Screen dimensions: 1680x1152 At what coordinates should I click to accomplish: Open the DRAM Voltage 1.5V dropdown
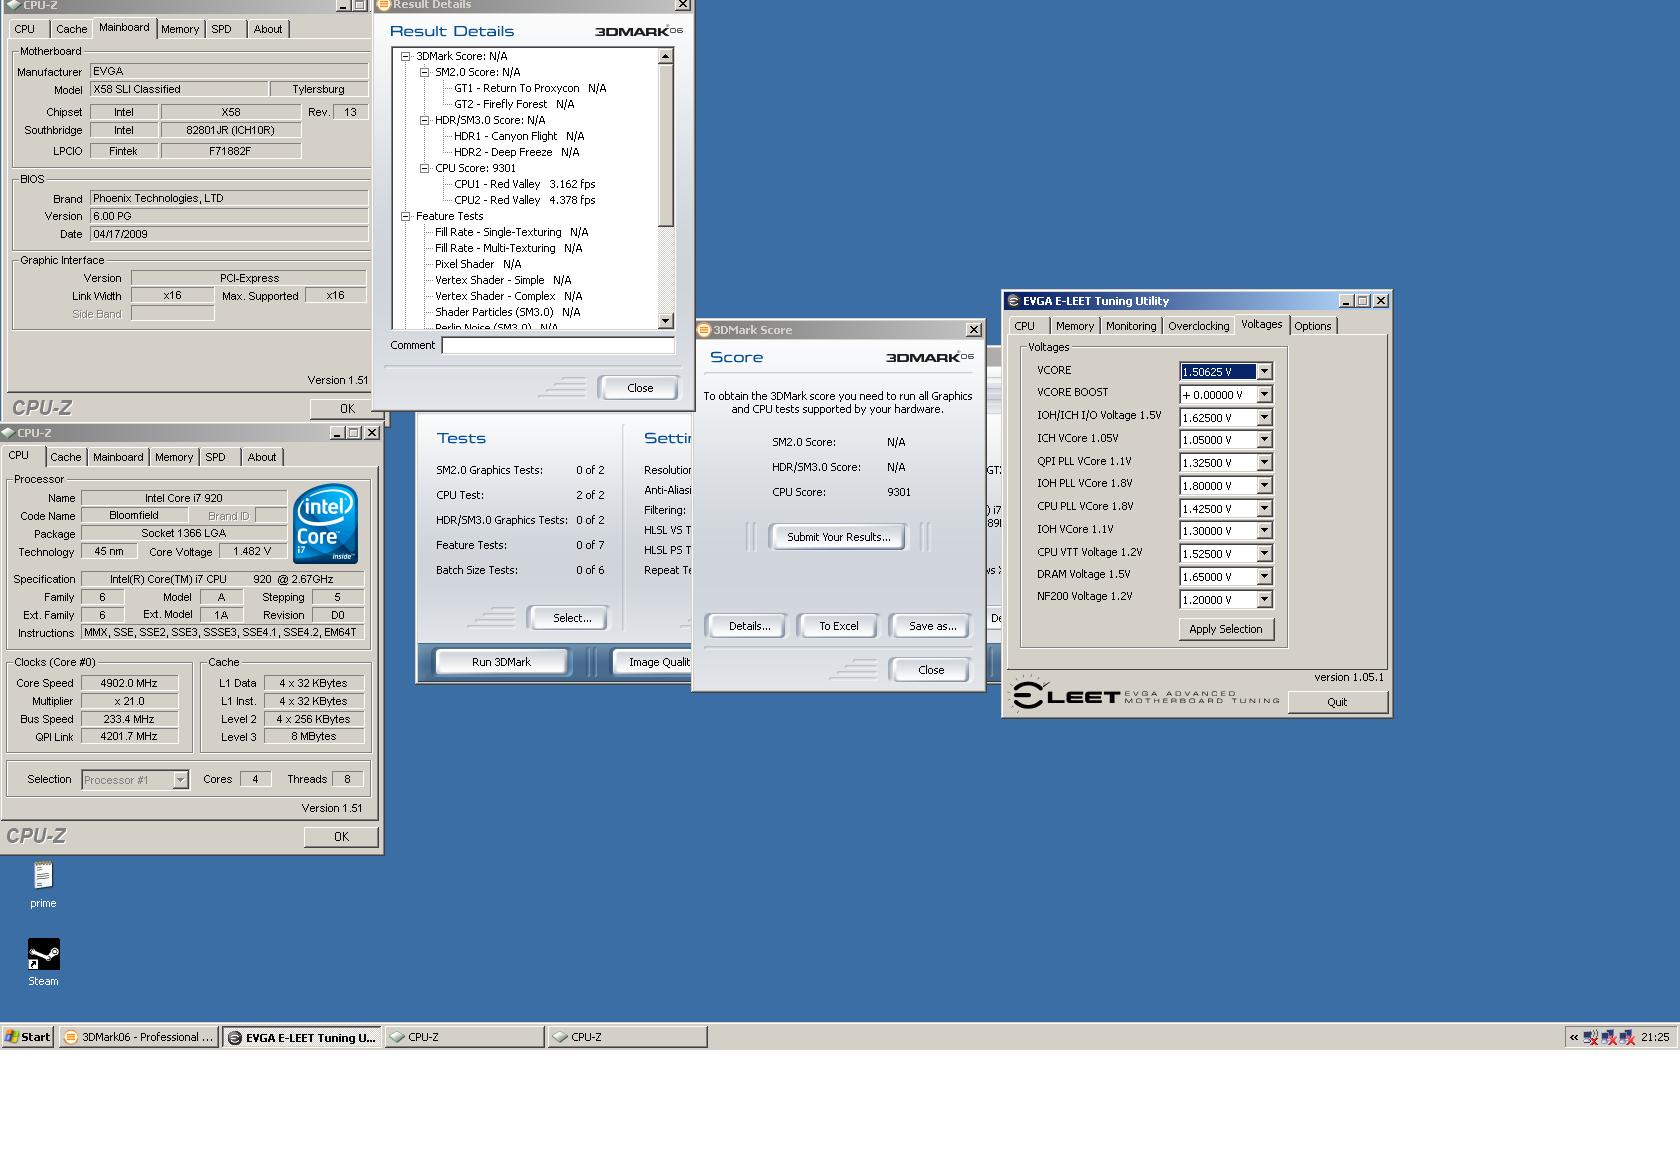click(1264, 577)
